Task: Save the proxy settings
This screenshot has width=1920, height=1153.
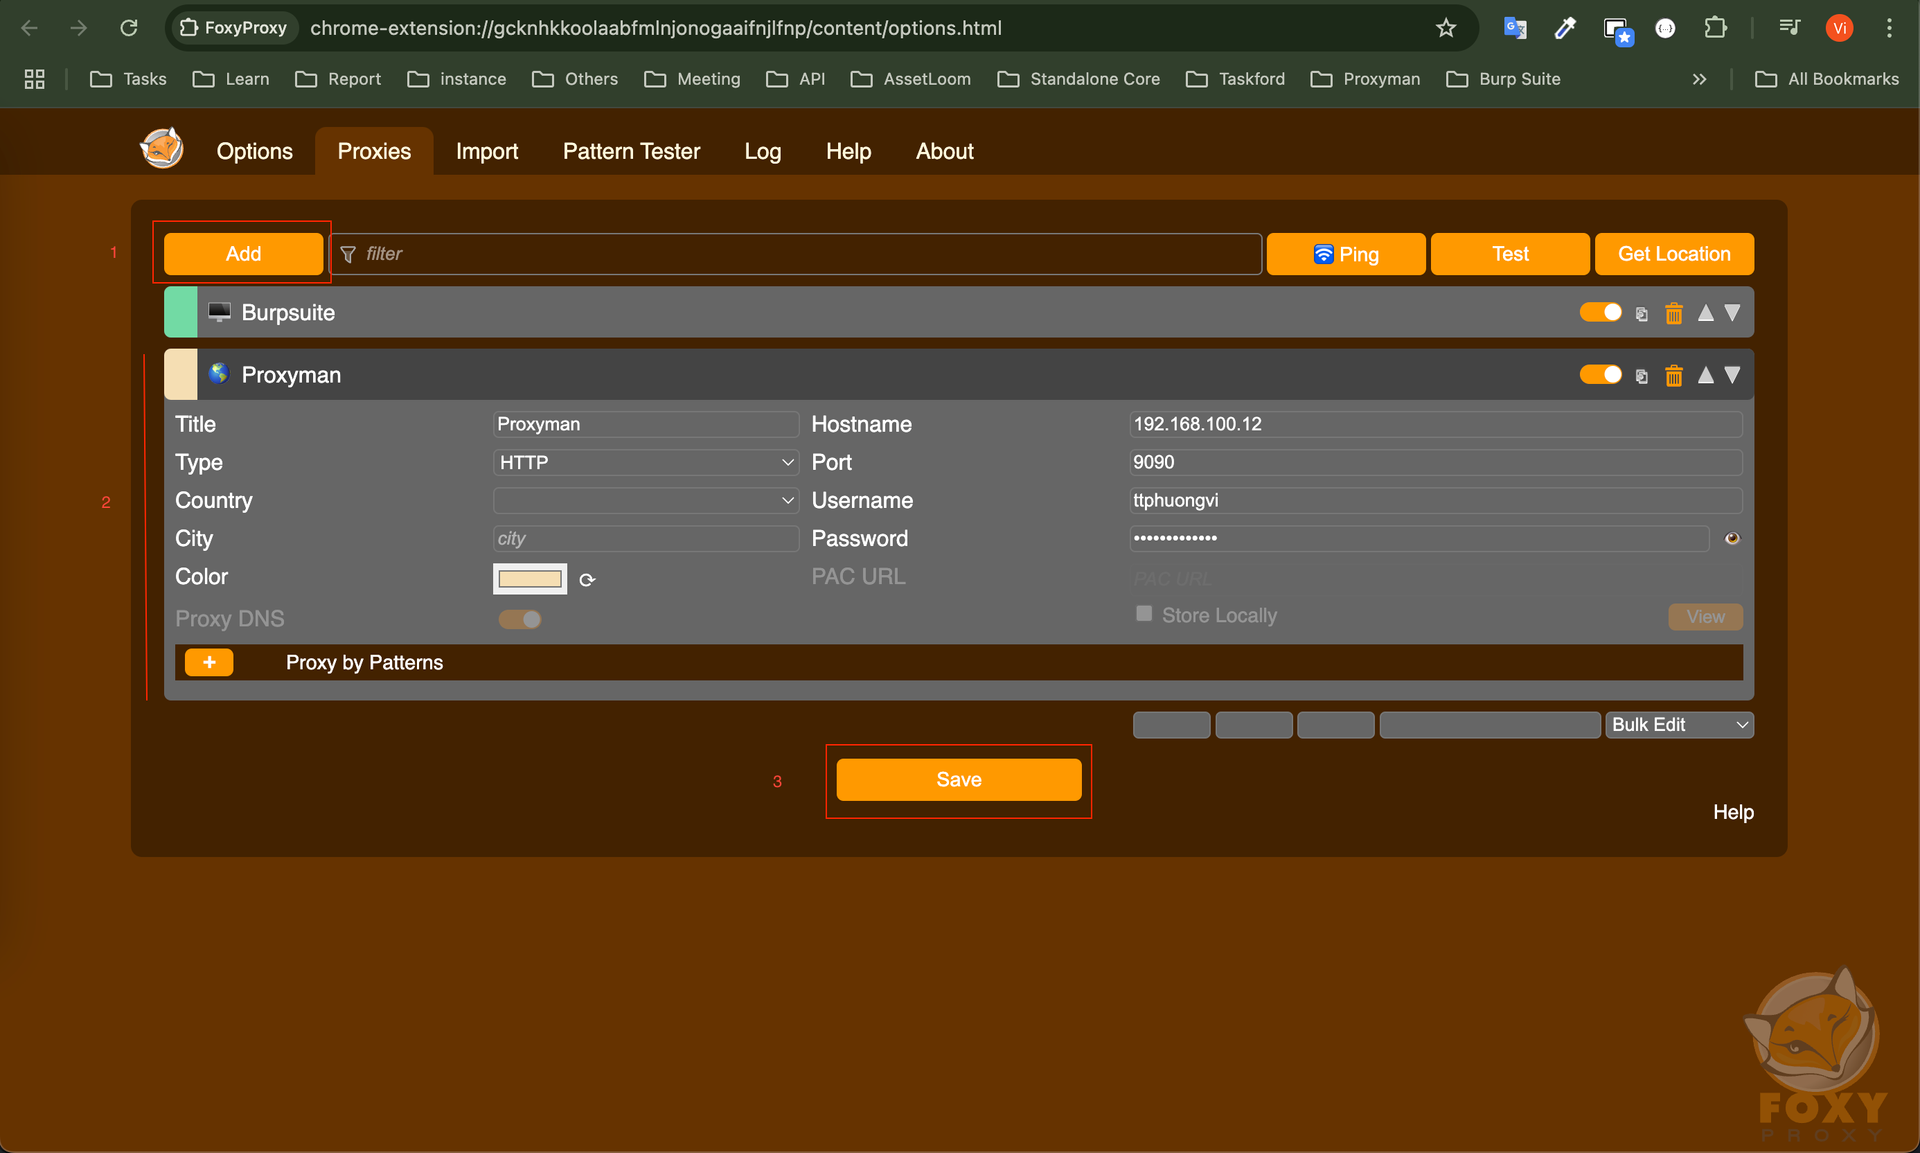Action: (959, 780)
